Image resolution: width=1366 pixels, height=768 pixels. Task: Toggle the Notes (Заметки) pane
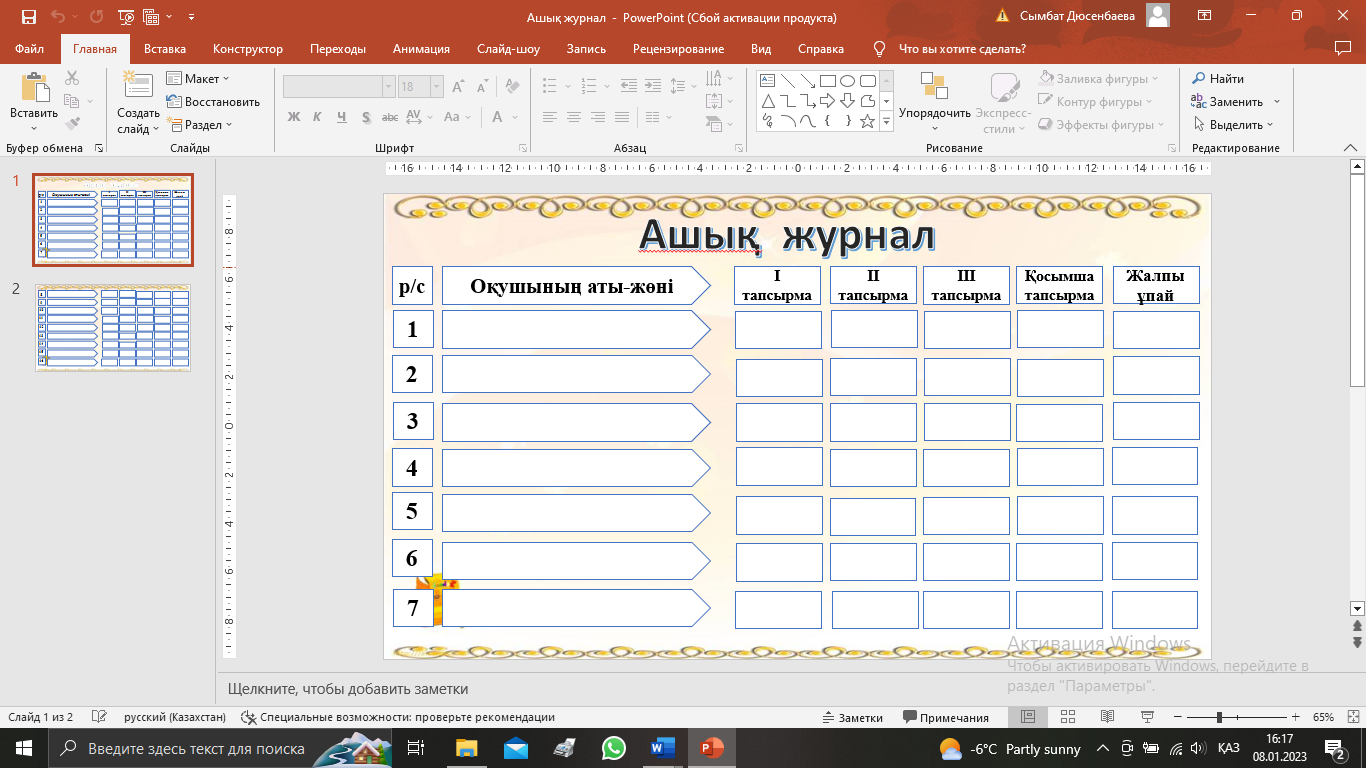(x=852, y=717)
